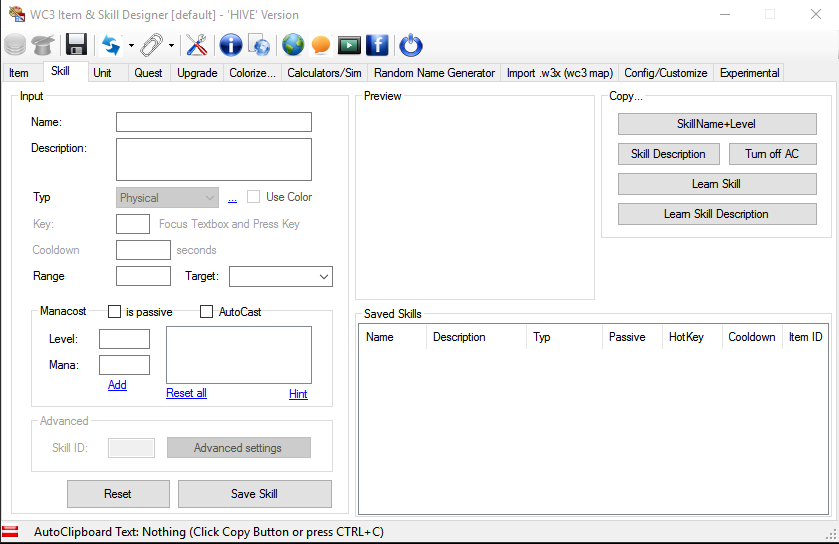Focus the Range input field

click(143, 276)
